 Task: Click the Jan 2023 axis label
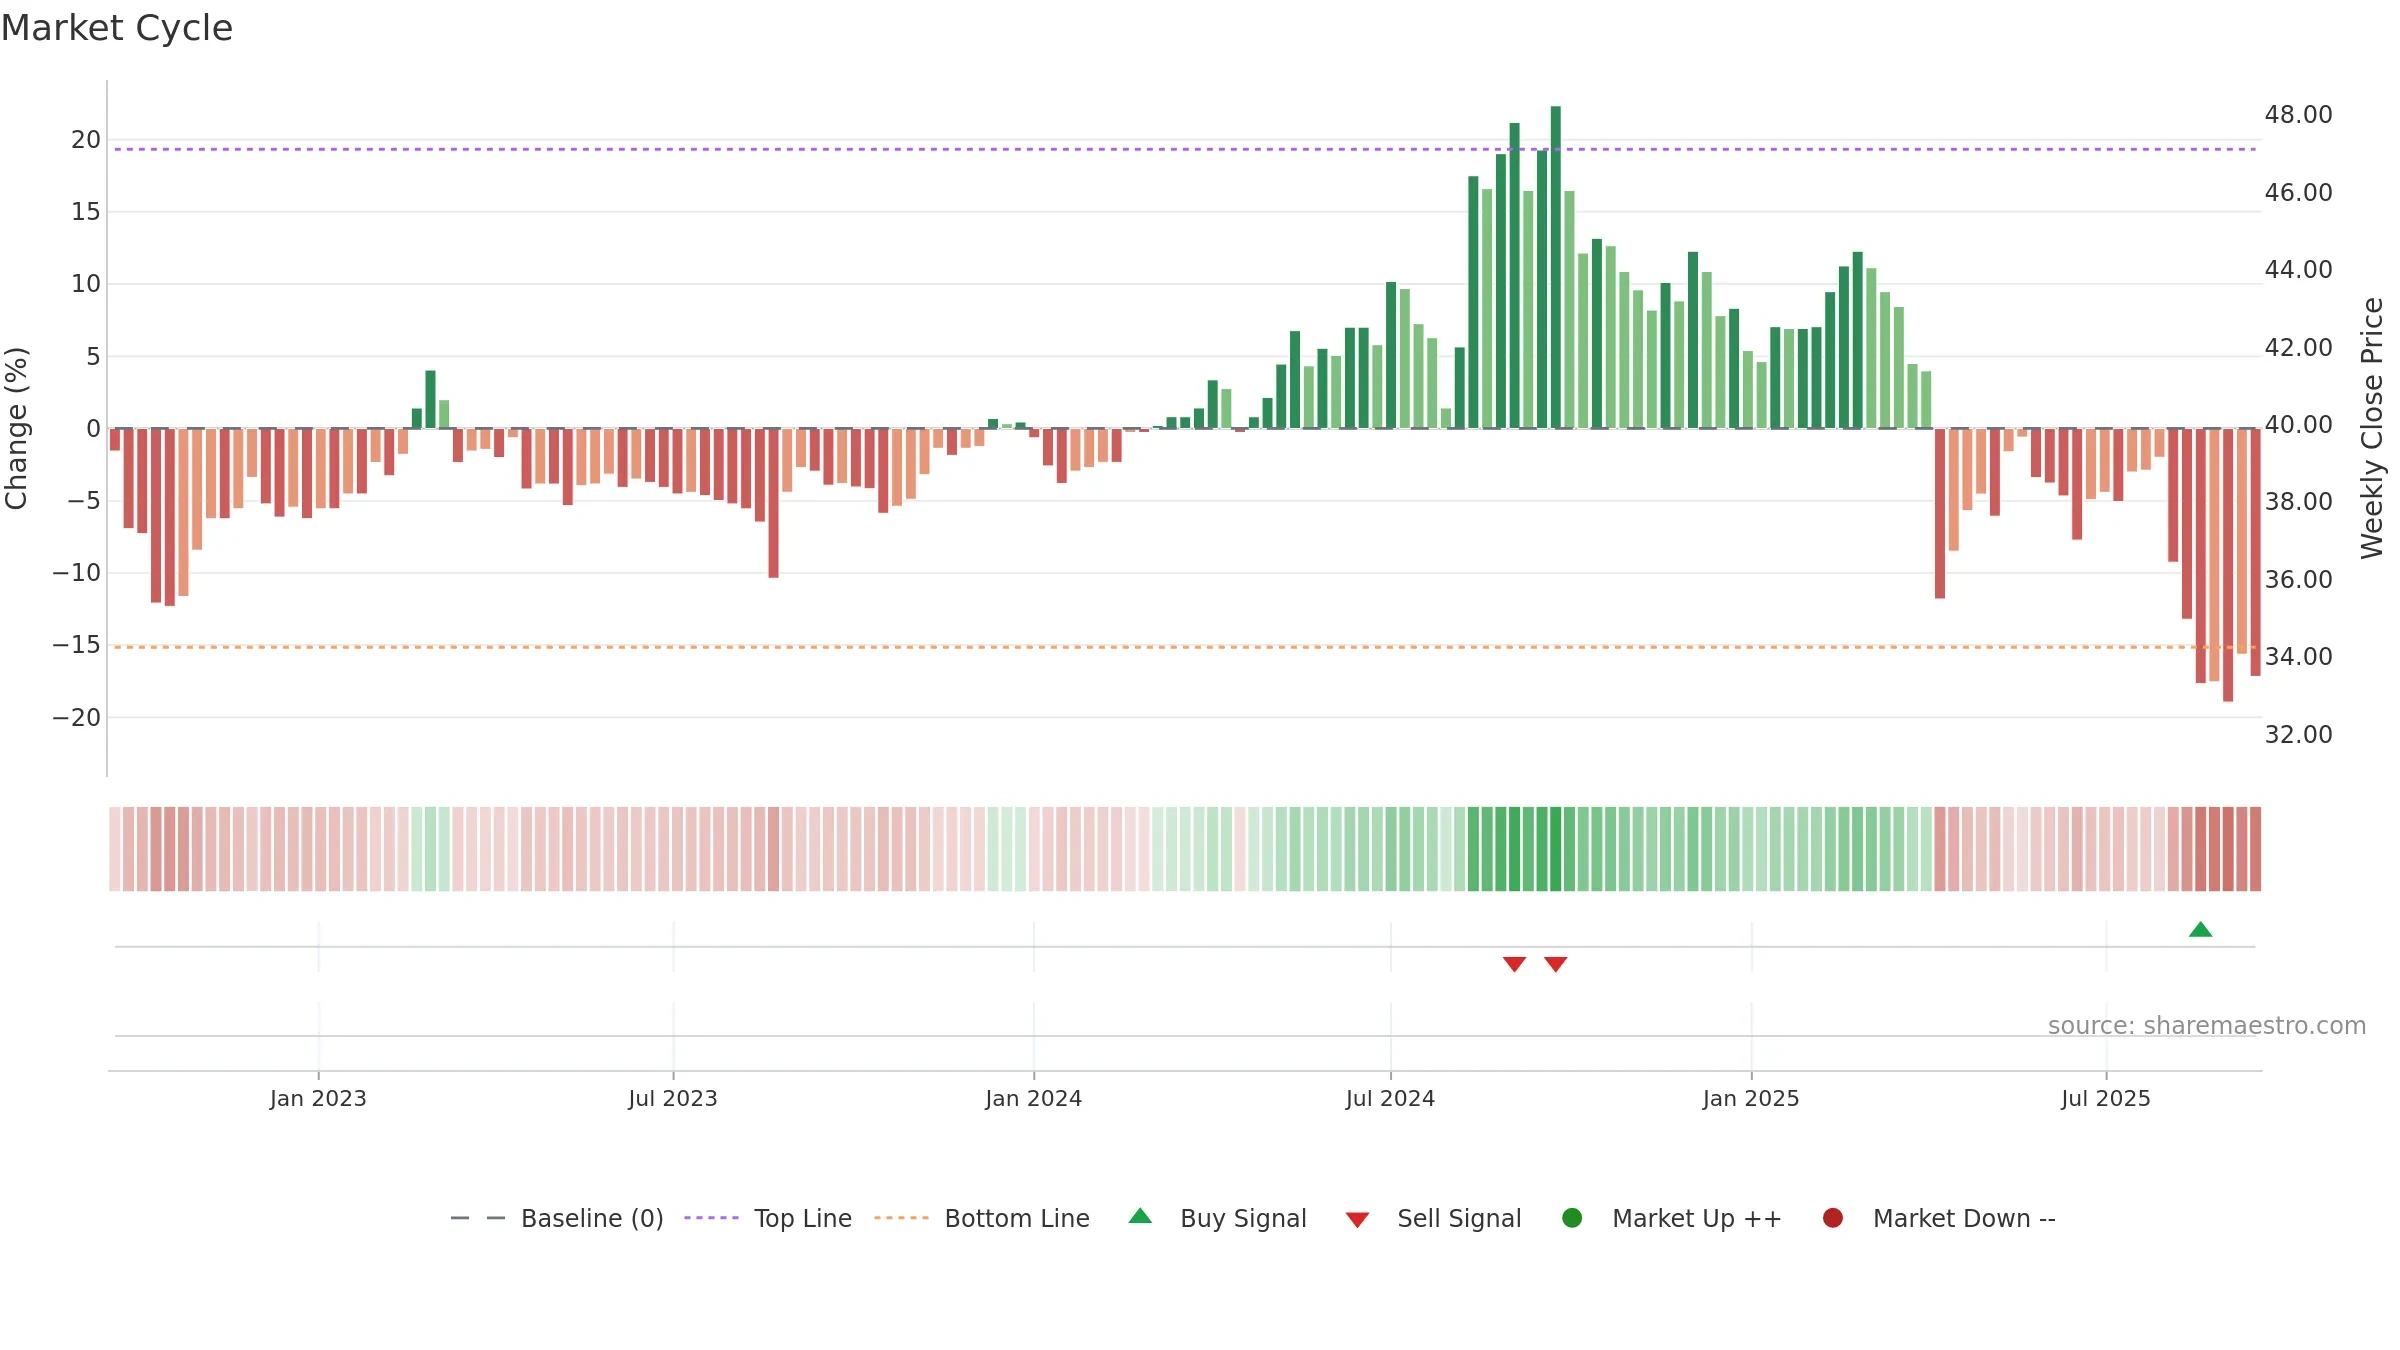[x=318, y=1099]
